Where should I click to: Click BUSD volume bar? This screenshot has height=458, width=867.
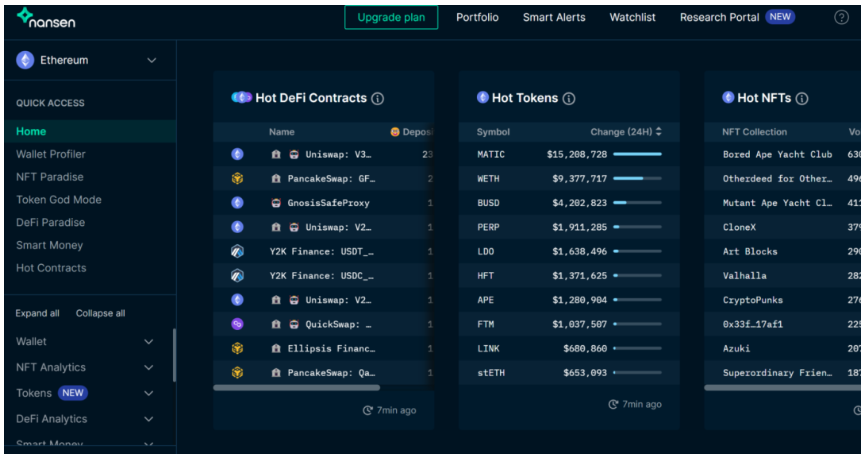[638, 203]
